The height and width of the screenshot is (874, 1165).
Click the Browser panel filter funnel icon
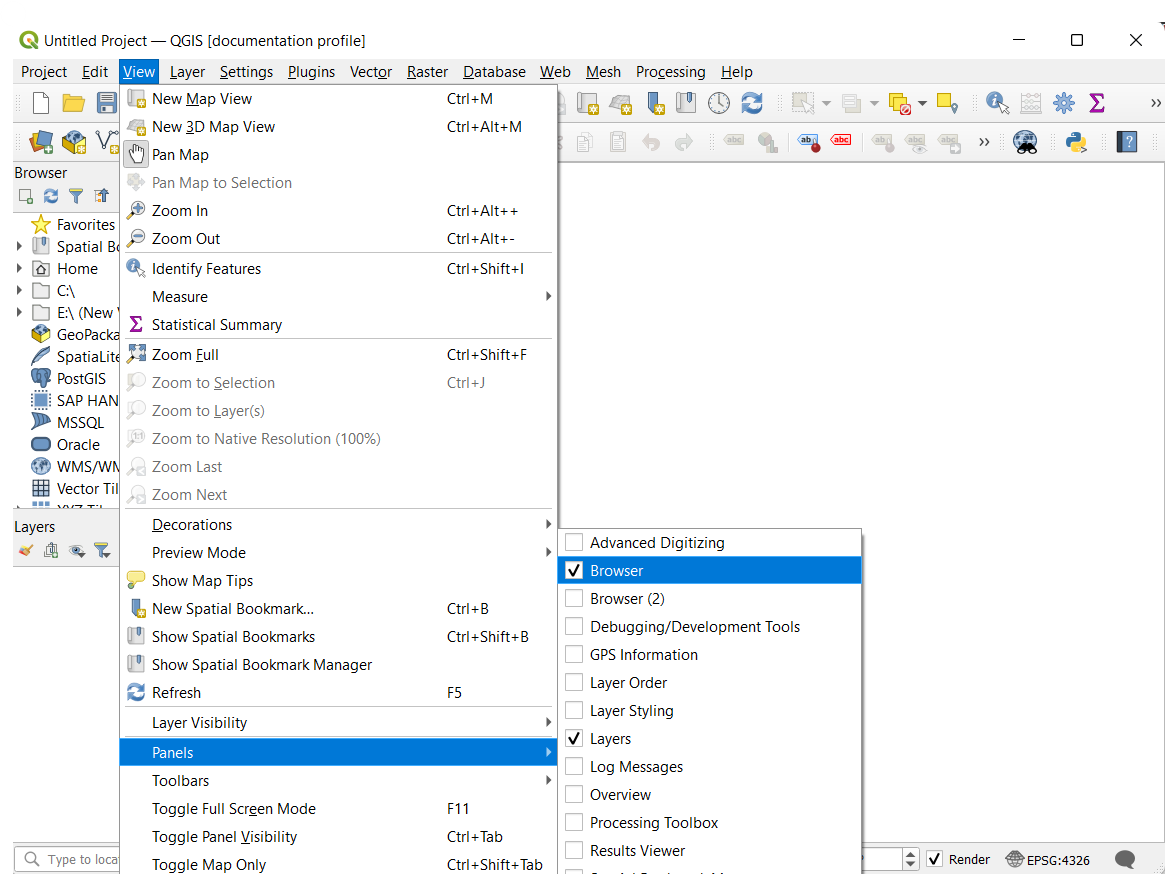click(76, 196)
